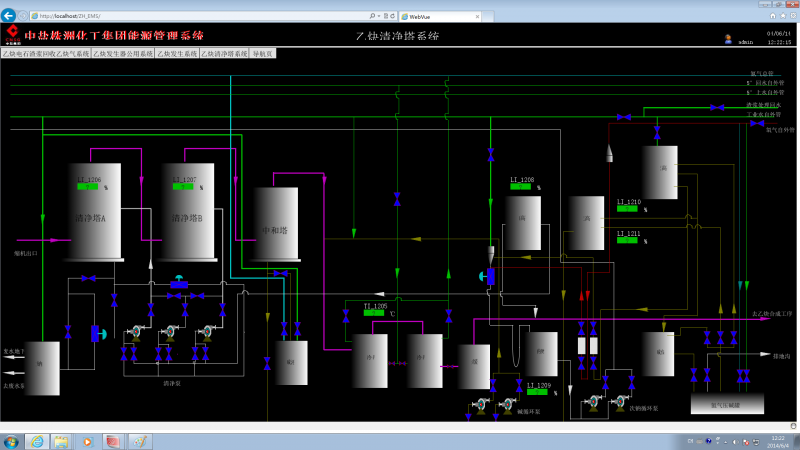Click the LI_1210 level value box

[627, 209]
